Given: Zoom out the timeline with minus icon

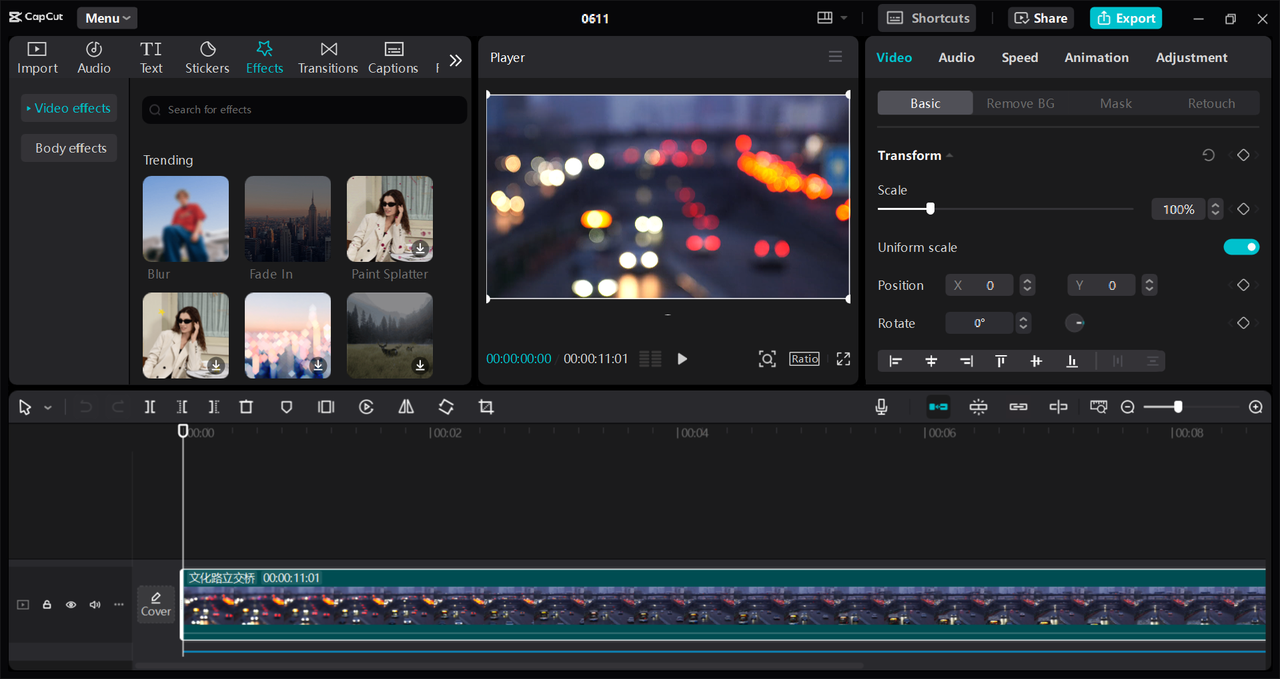Looking at the screenshot, I should (x=1128, y=407).
